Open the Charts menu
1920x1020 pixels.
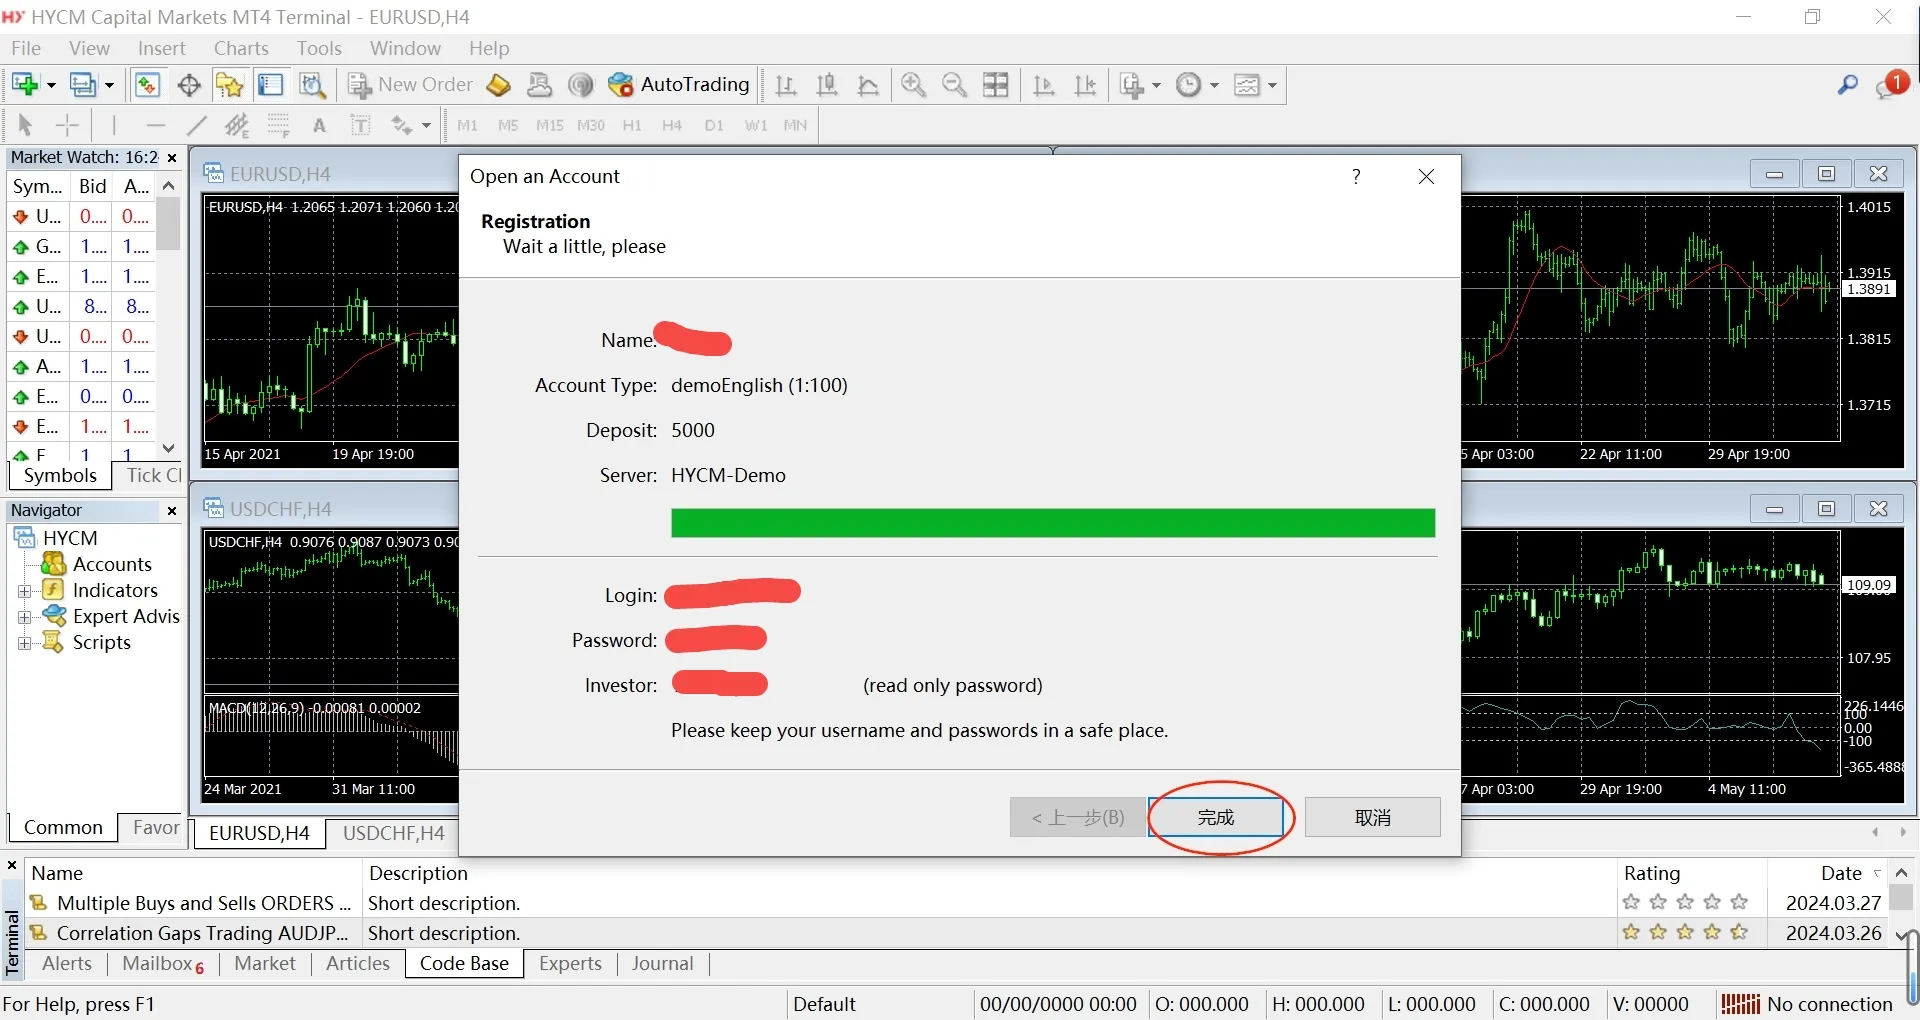tap(241, 48)
